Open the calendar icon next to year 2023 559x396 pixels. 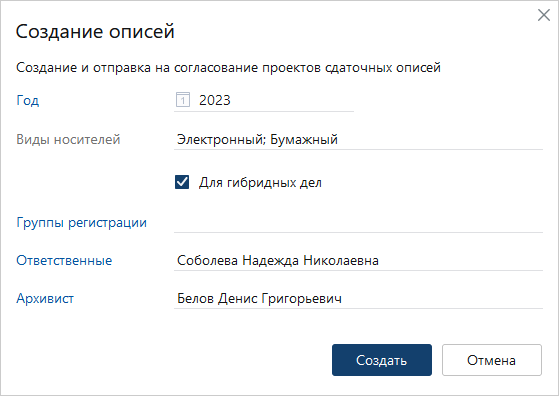tap(183, 100)
